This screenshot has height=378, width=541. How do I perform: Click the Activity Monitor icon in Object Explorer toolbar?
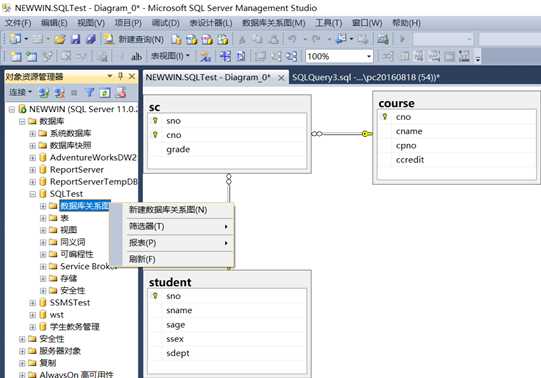pyautogui.click(x=121, y=92)
